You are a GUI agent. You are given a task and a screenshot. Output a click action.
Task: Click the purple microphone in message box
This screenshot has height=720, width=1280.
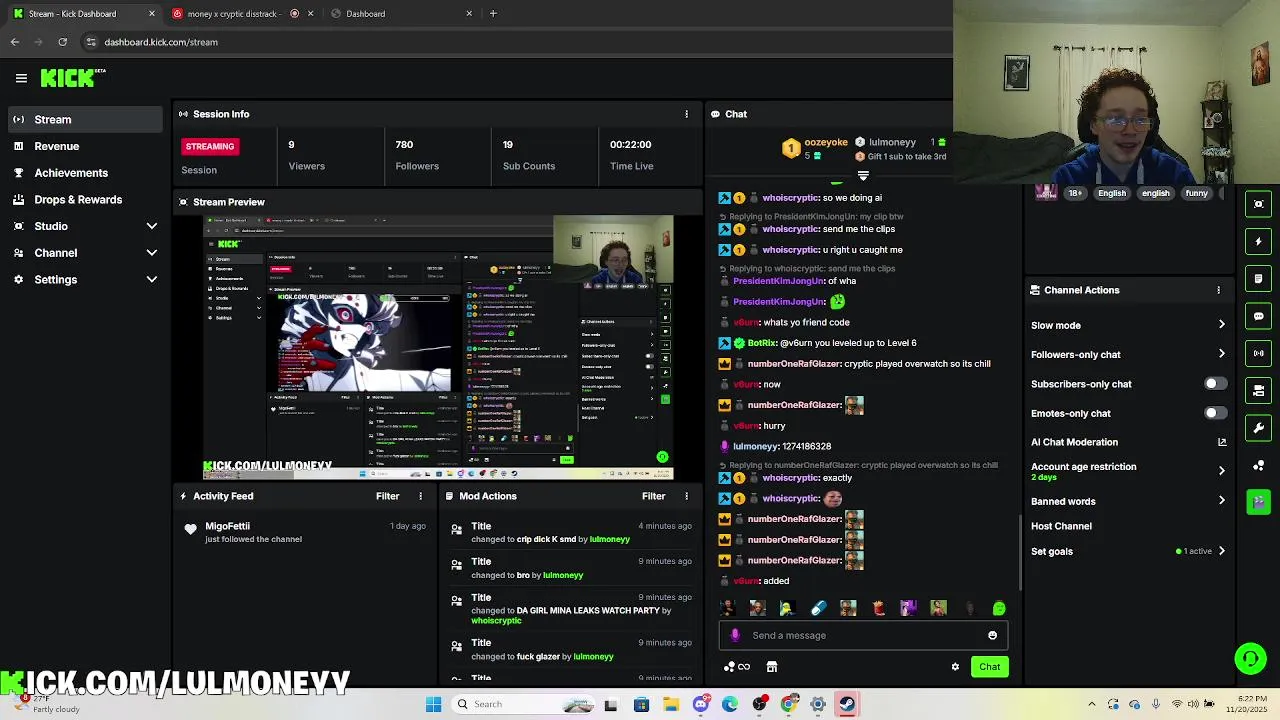pos(735,635)
